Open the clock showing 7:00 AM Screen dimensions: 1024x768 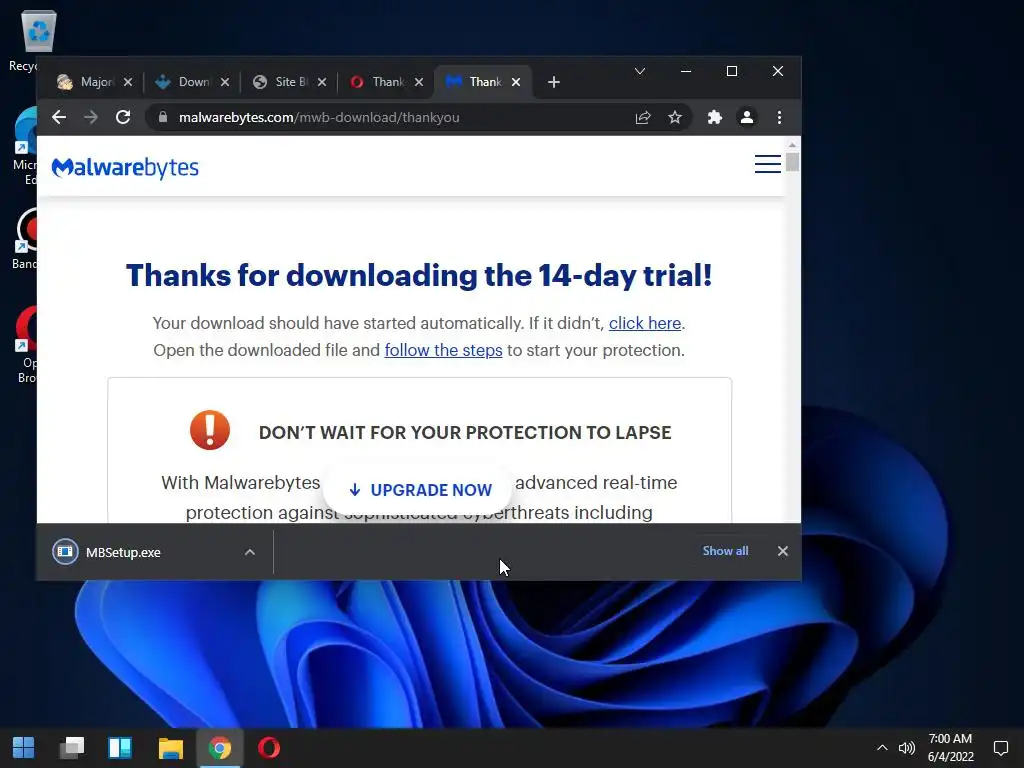(x=950, y=748)
